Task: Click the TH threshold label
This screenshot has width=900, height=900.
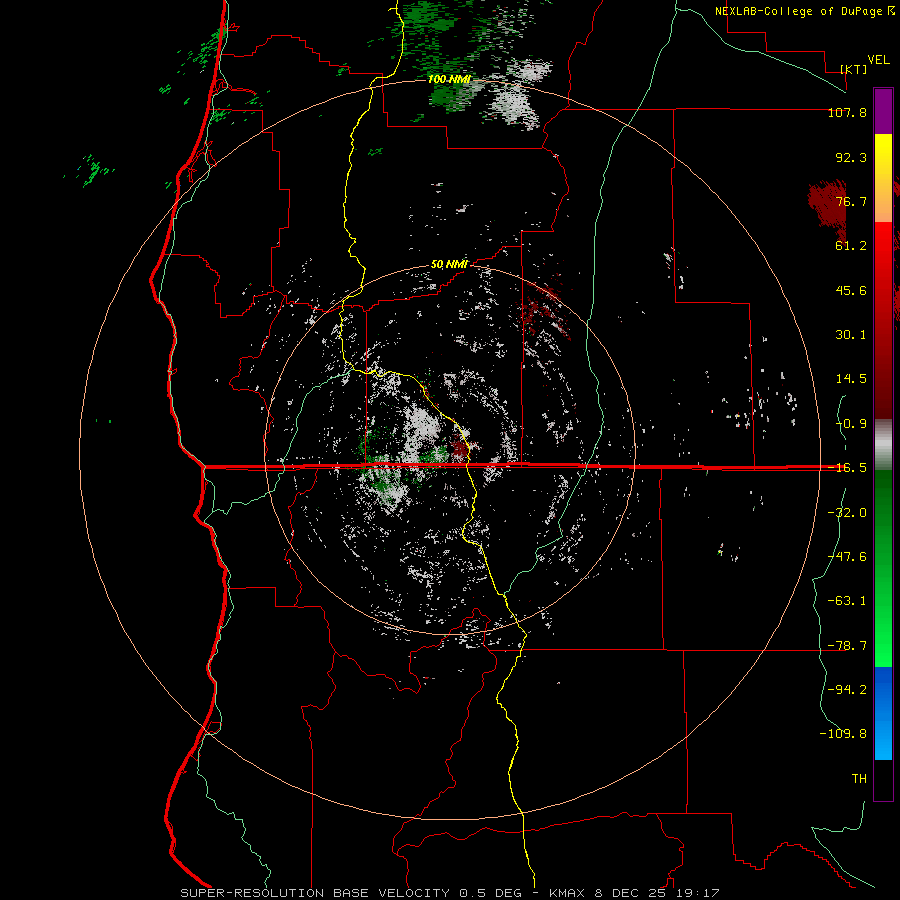Action: [859, 779]
